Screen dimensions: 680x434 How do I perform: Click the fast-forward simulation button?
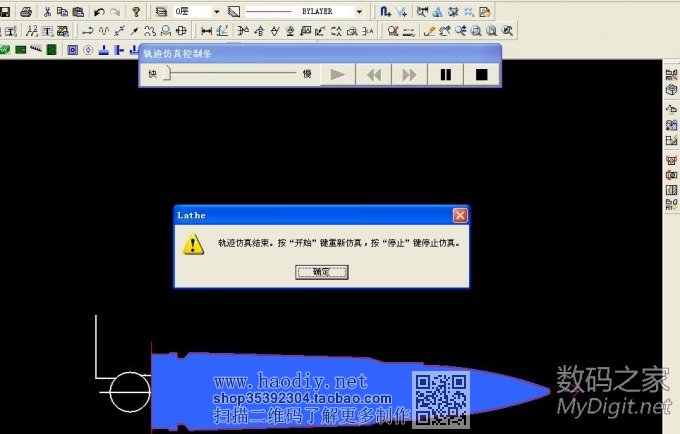pyautogui.click(x=409, y=74)
